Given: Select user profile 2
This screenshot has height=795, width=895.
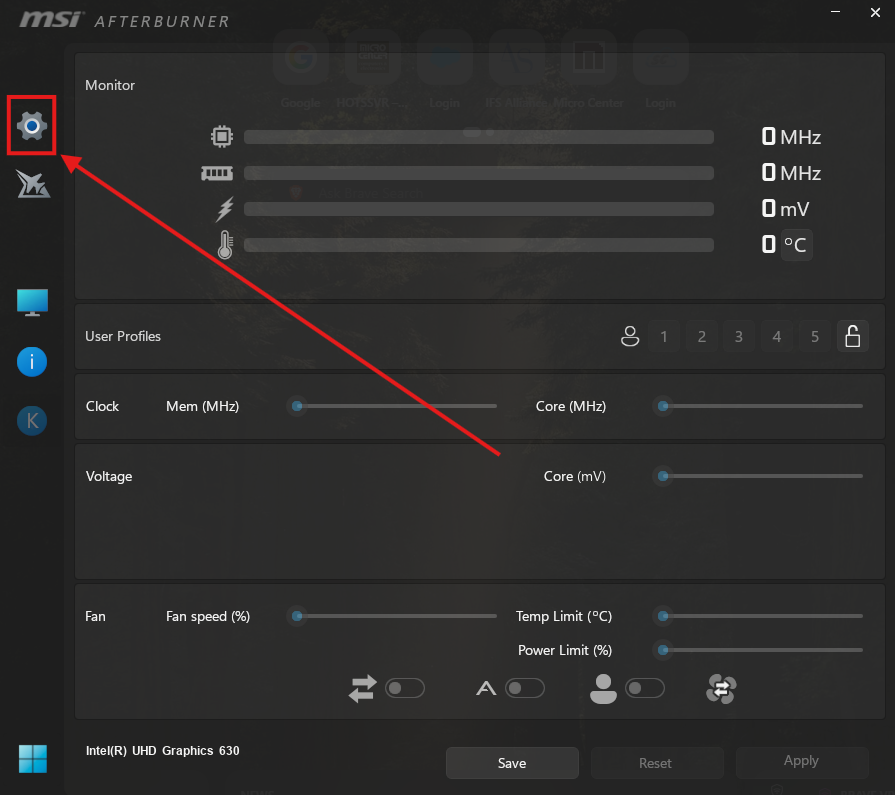Looking at the screenshot, I should [702, 337].
